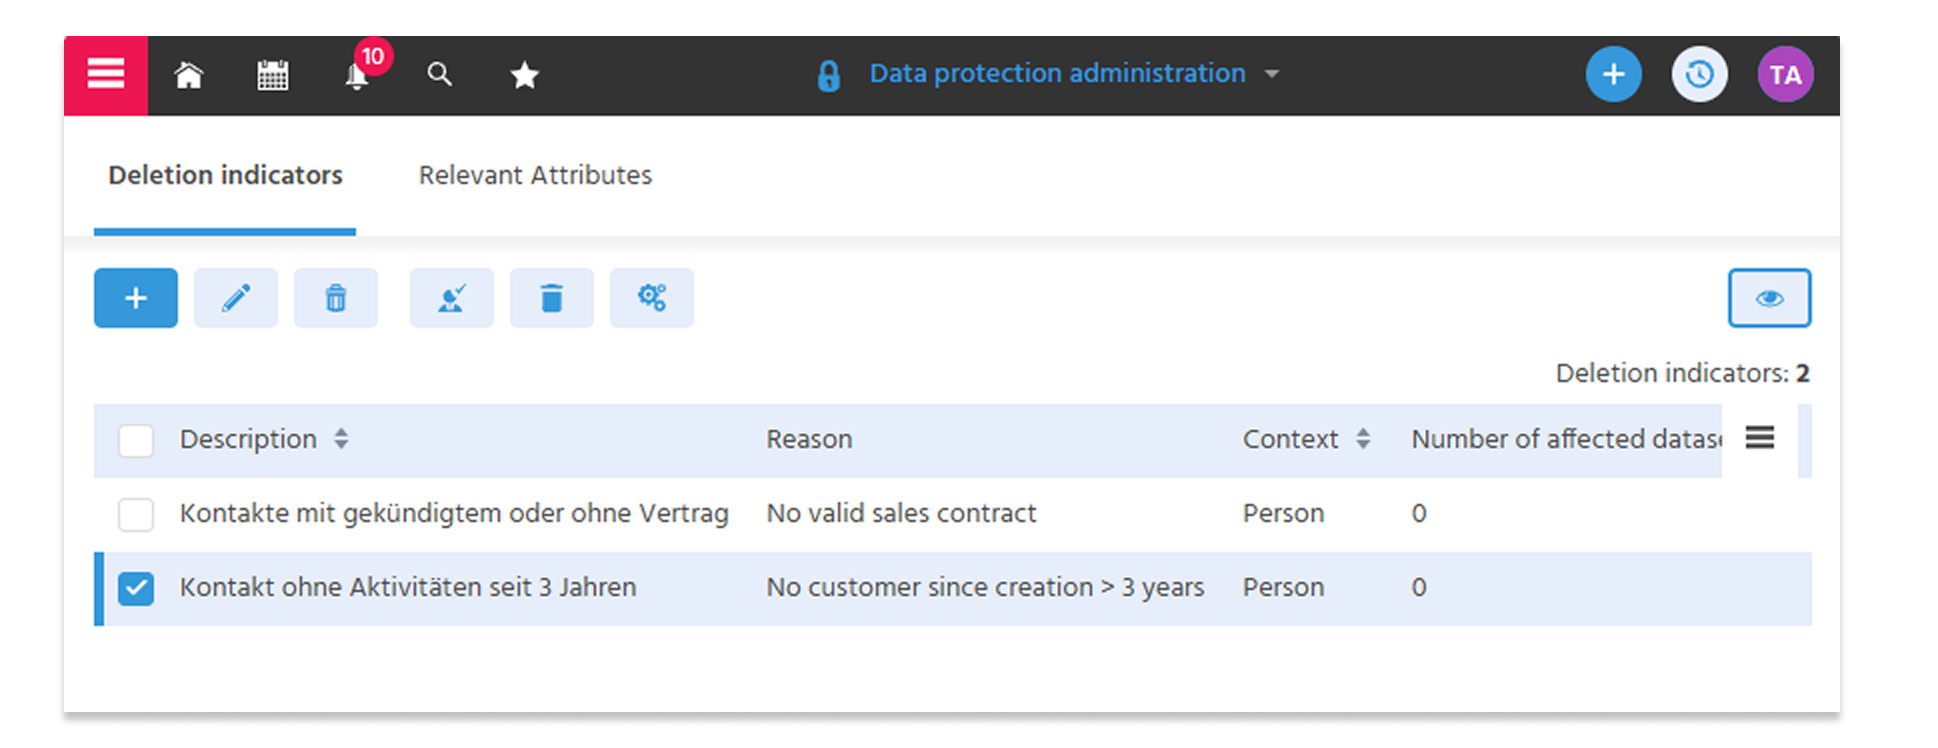Open the red hamburger main menu
The height and width of the screenshot is (748, 1938).
point(106,75)
